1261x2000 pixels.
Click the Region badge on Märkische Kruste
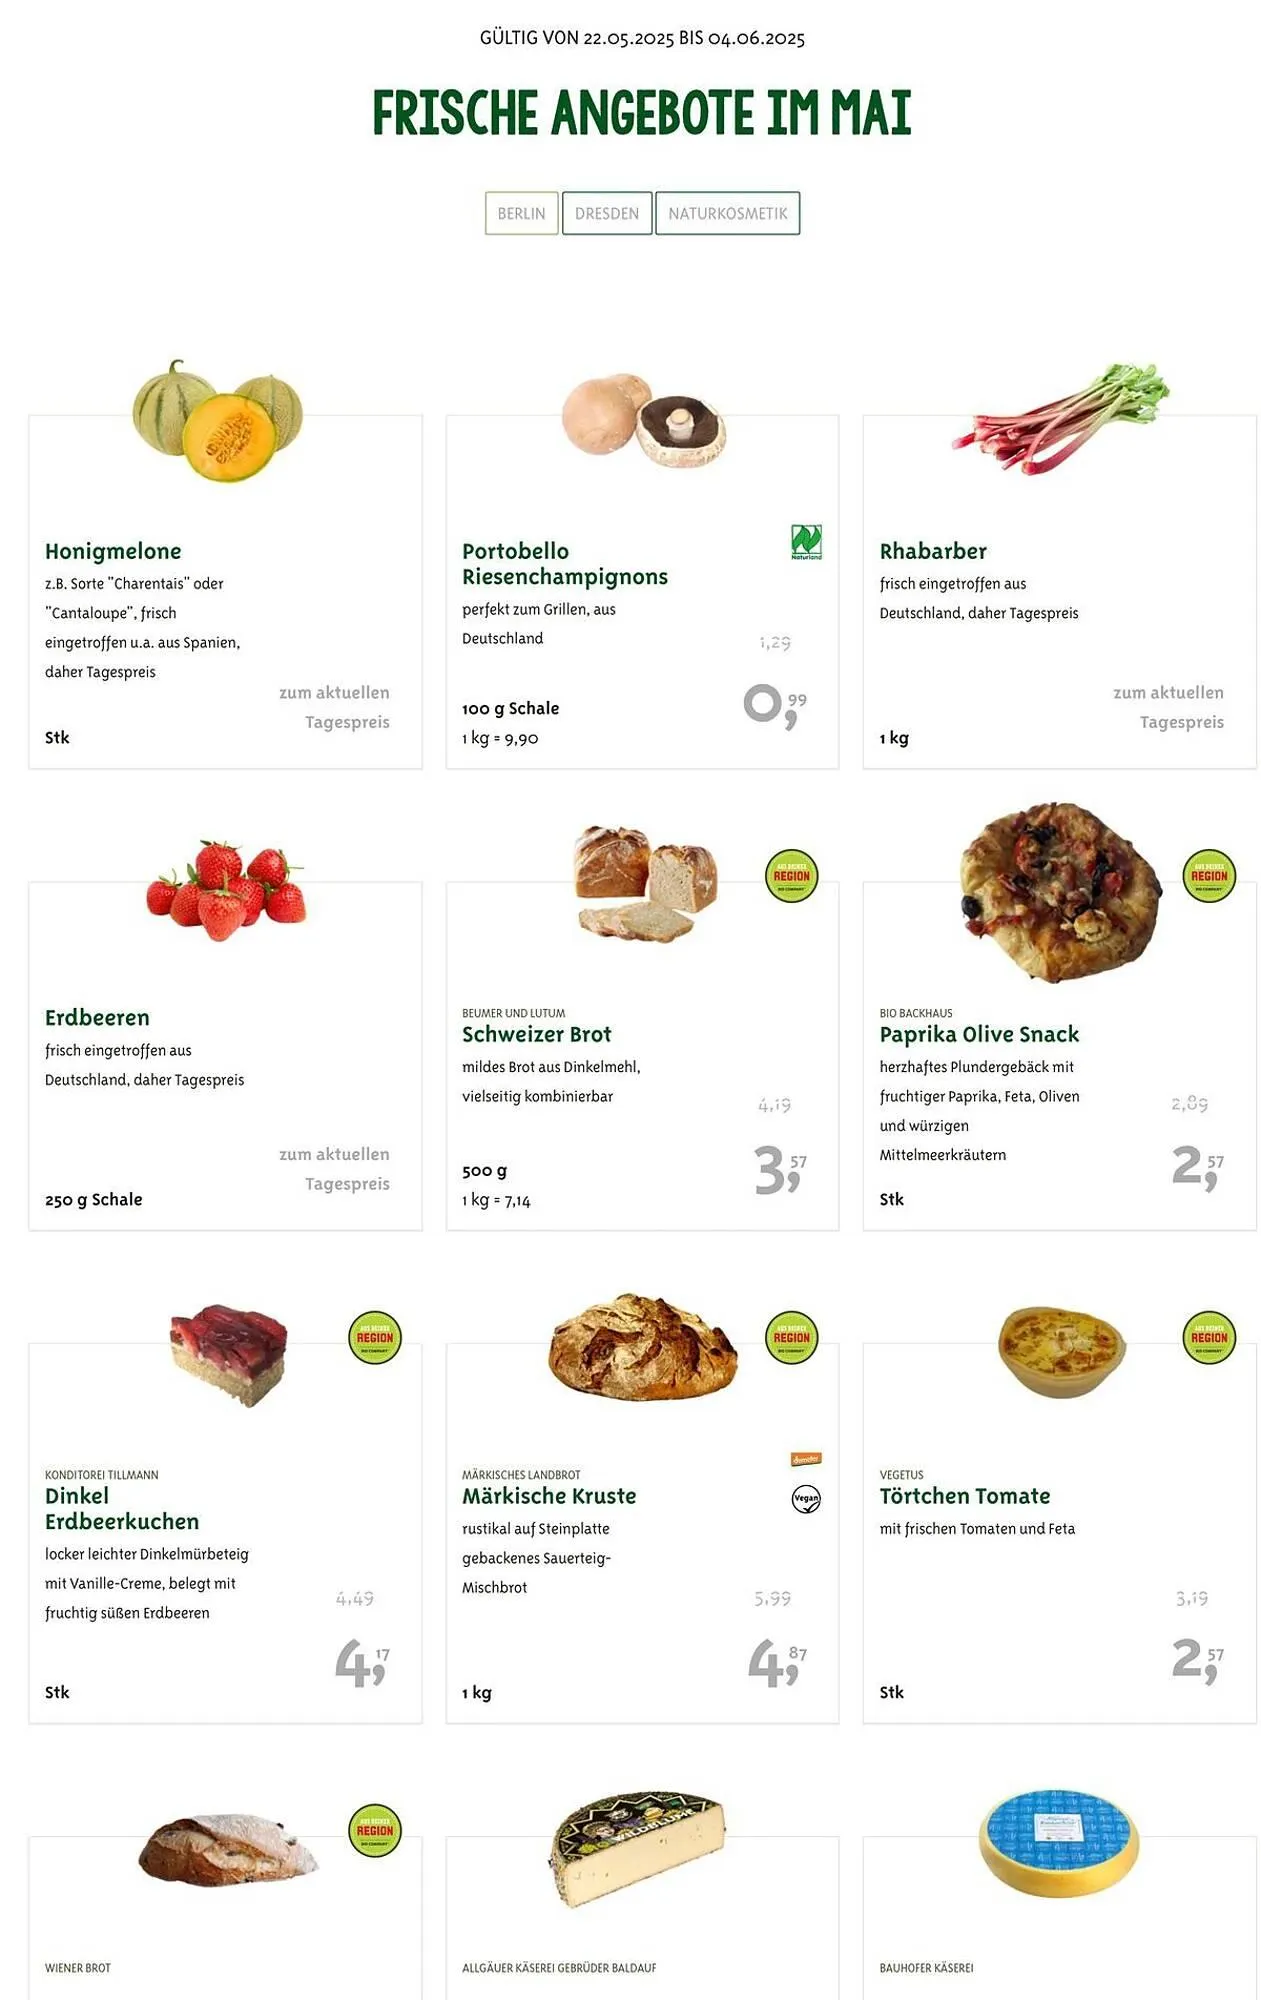click(x=791, y=1337)
